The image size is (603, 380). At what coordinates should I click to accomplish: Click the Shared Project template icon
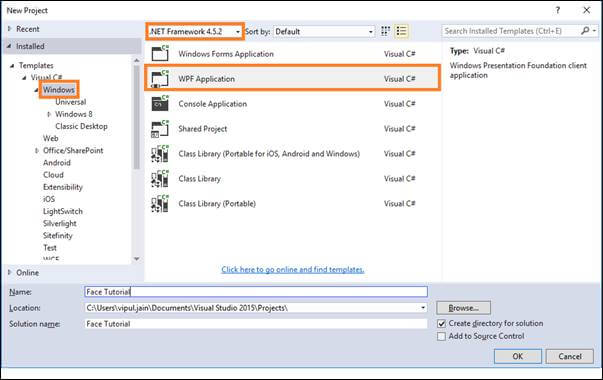point(160,128)
